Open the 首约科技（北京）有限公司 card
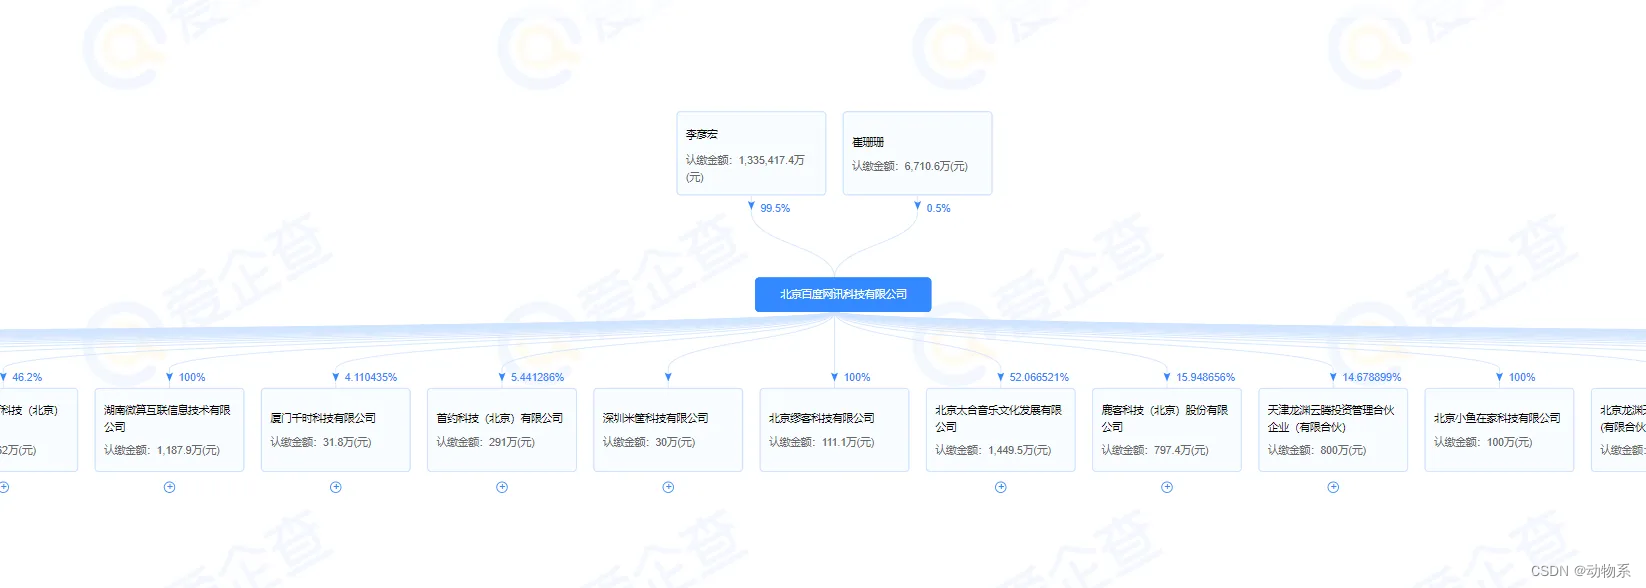1646x588 pixels. 502,430
